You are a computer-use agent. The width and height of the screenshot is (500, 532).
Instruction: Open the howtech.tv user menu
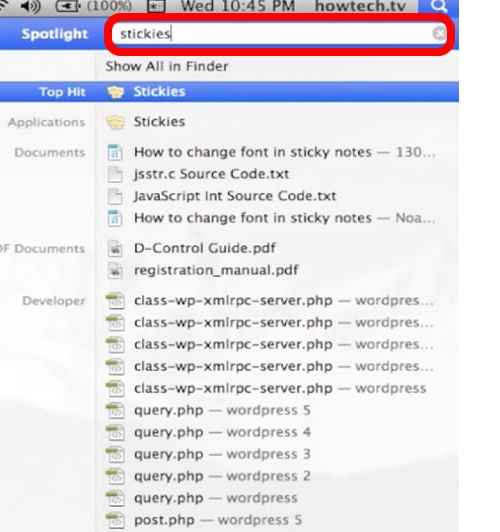pos(360,6)
